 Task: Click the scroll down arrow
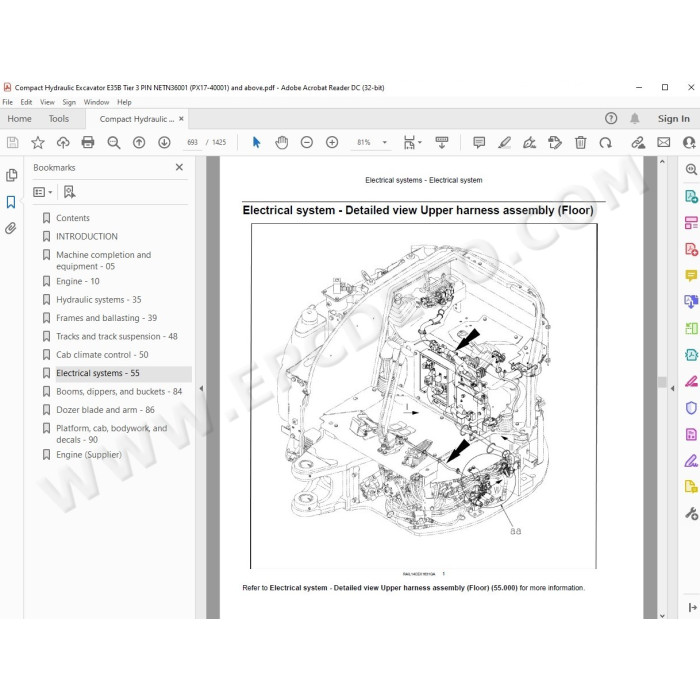tap(662, 616)
